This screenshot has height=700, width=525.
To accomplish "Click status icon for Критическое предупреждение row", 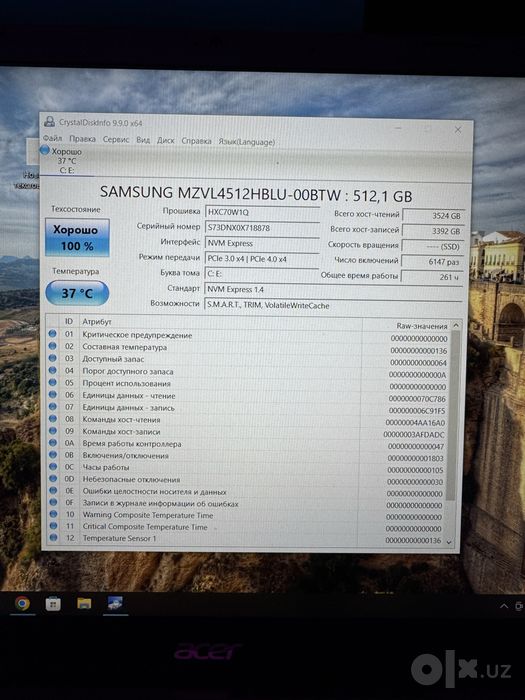I will click(x=52, y=333).
